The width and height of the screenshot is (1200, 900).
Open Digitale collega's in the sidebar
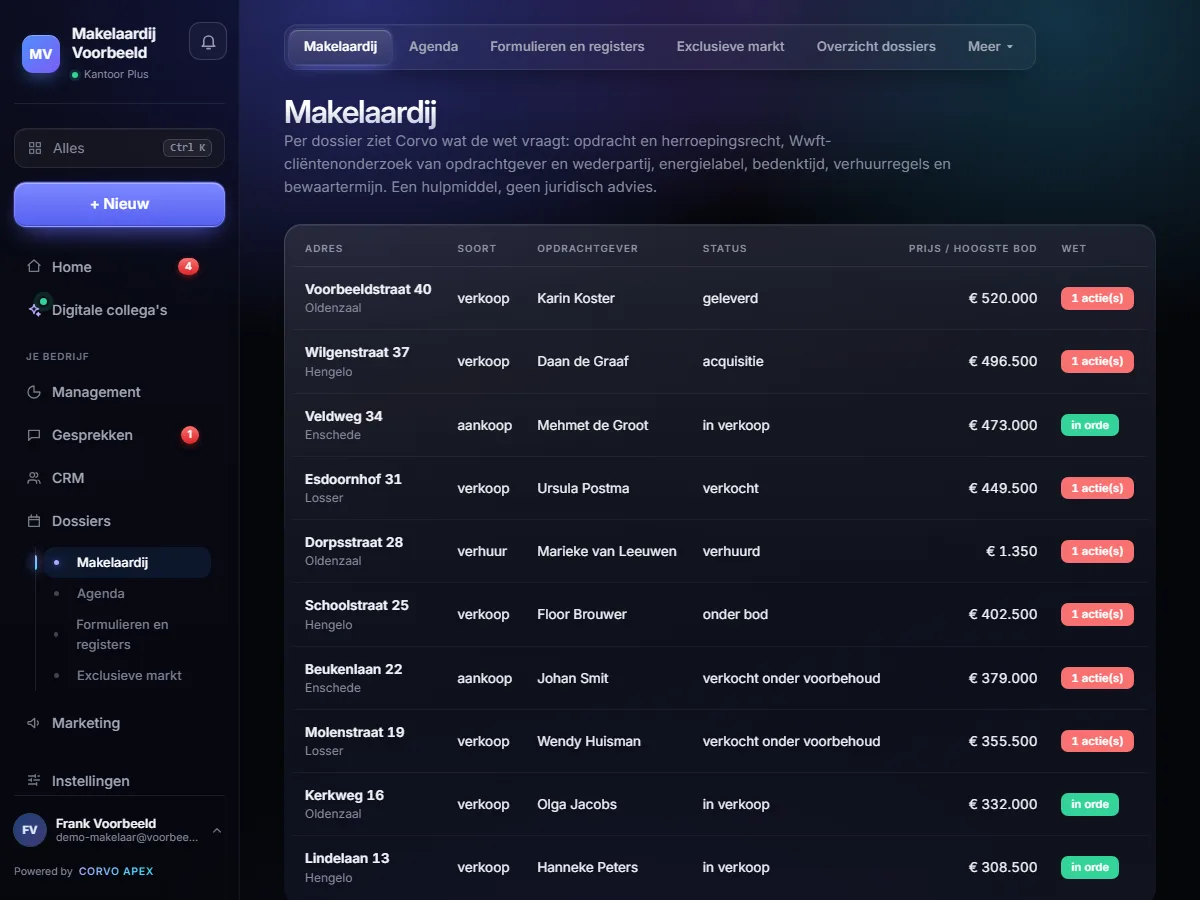point(119,310)
